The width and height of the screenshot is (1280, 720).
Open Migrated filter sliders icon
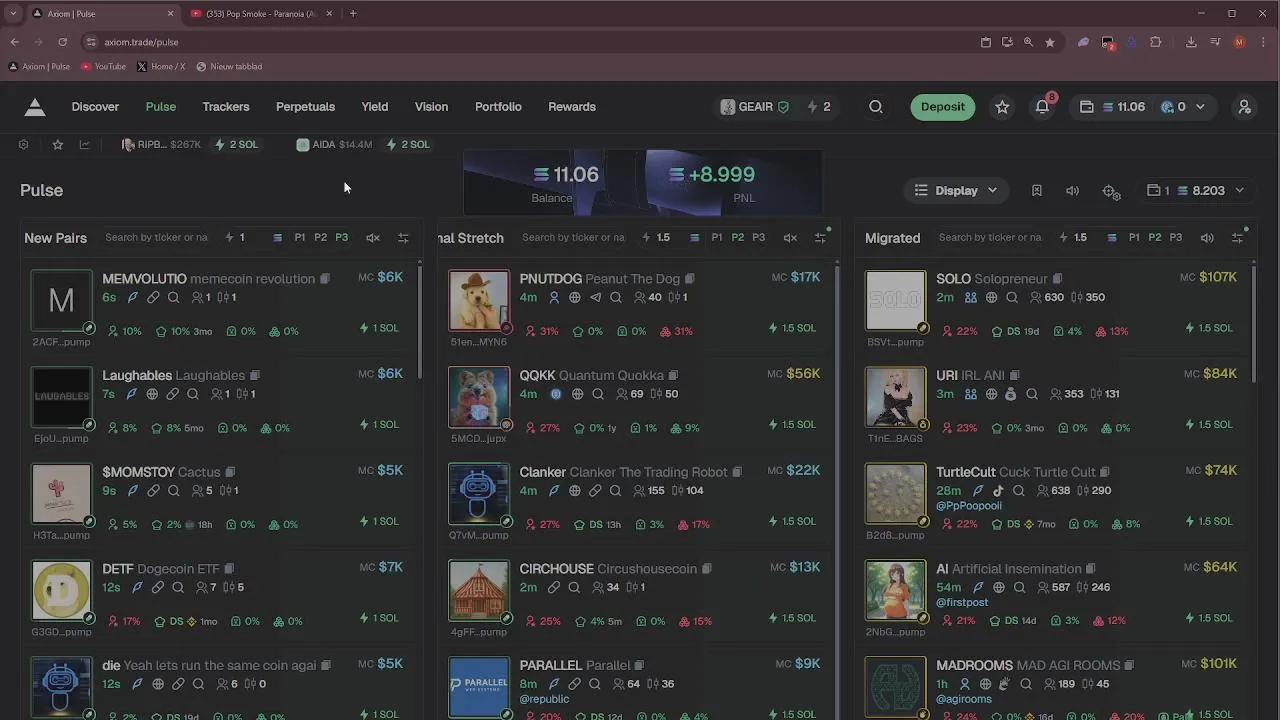click(1237, 238)
